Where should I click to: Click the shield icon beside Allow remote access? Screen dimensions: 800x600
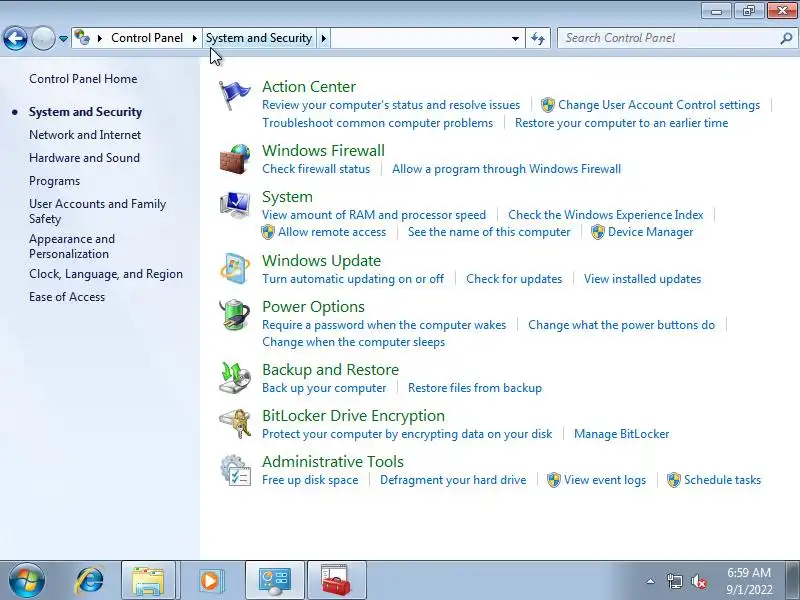click(x=268, y=232)
